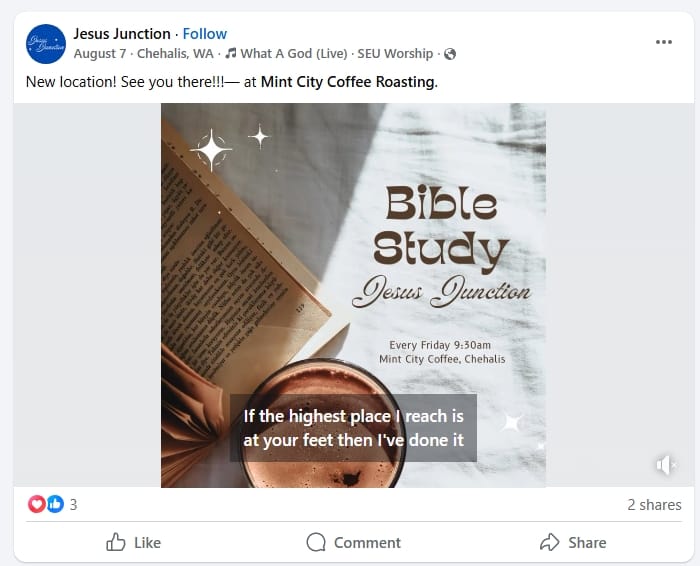Click the globe public audience icon
The image size is (700, 566).
(450, 53)
